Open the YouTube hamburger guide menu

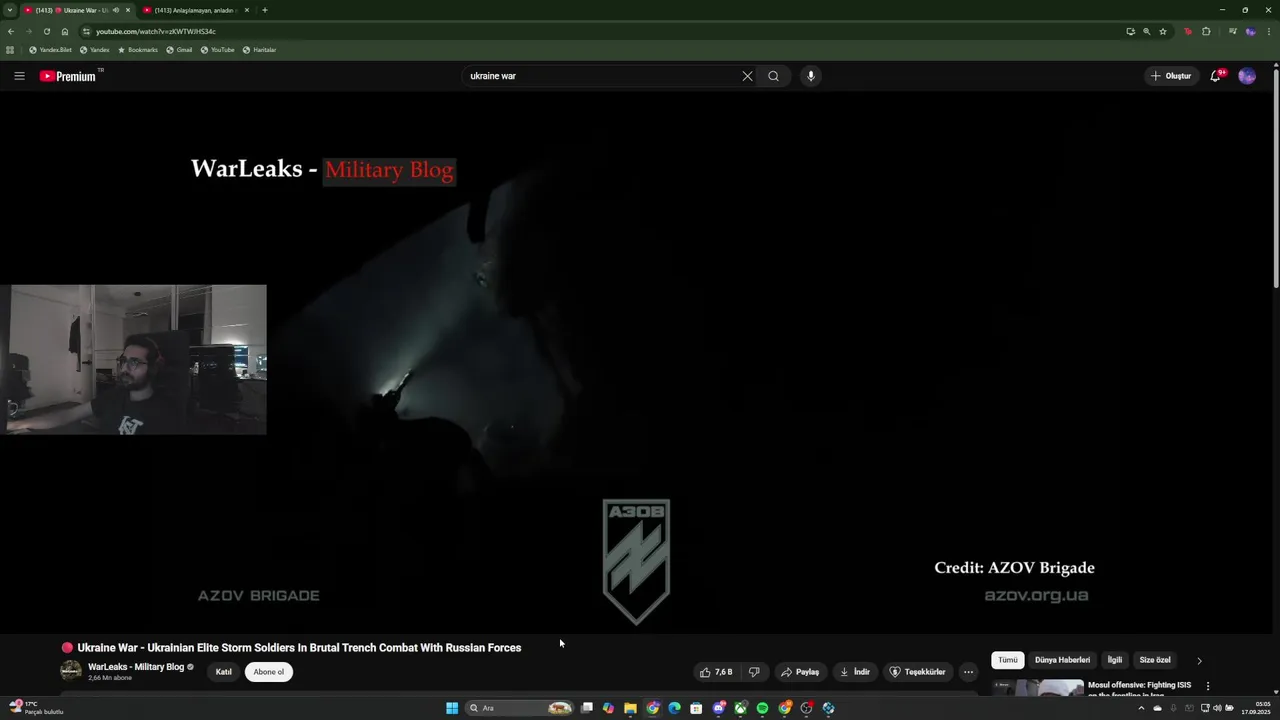pos(19,76)
